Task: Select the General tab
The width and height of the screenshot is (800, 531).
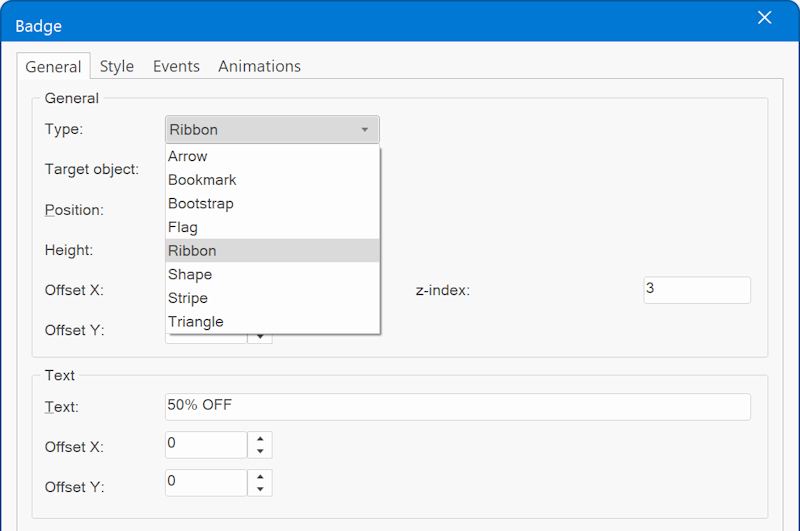Action: click(54, 66)
